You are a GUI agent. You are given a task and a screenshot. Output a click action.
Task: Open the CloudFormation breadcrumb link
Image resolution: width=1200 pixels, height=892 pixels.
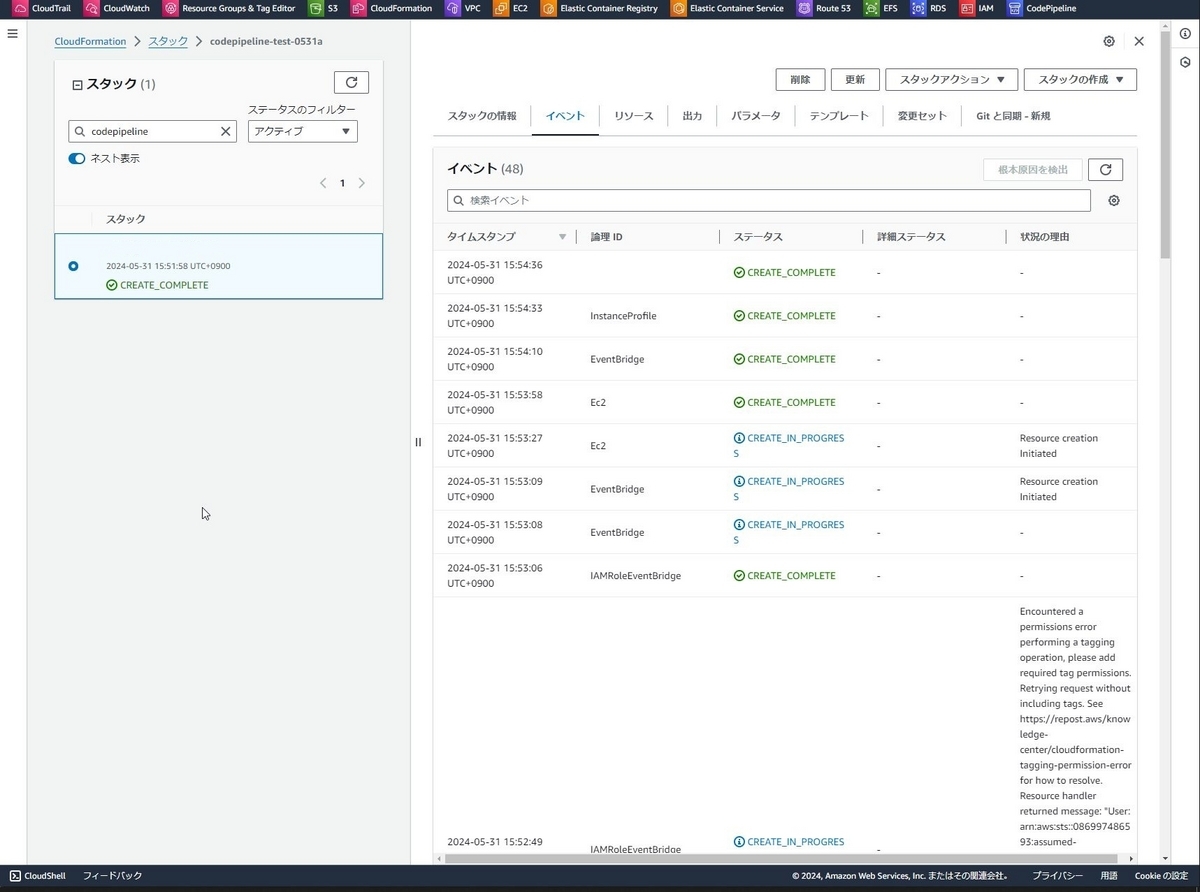pos(90,41)
